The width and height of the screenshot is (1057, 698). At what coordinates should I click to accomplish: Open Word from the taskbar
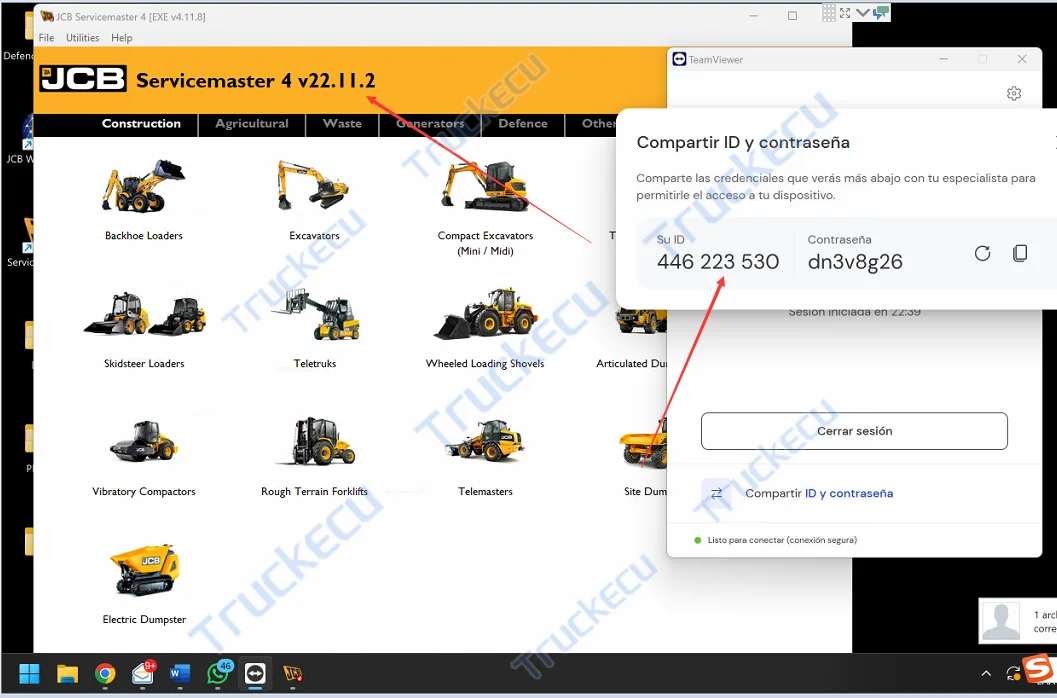pos(180,673)
